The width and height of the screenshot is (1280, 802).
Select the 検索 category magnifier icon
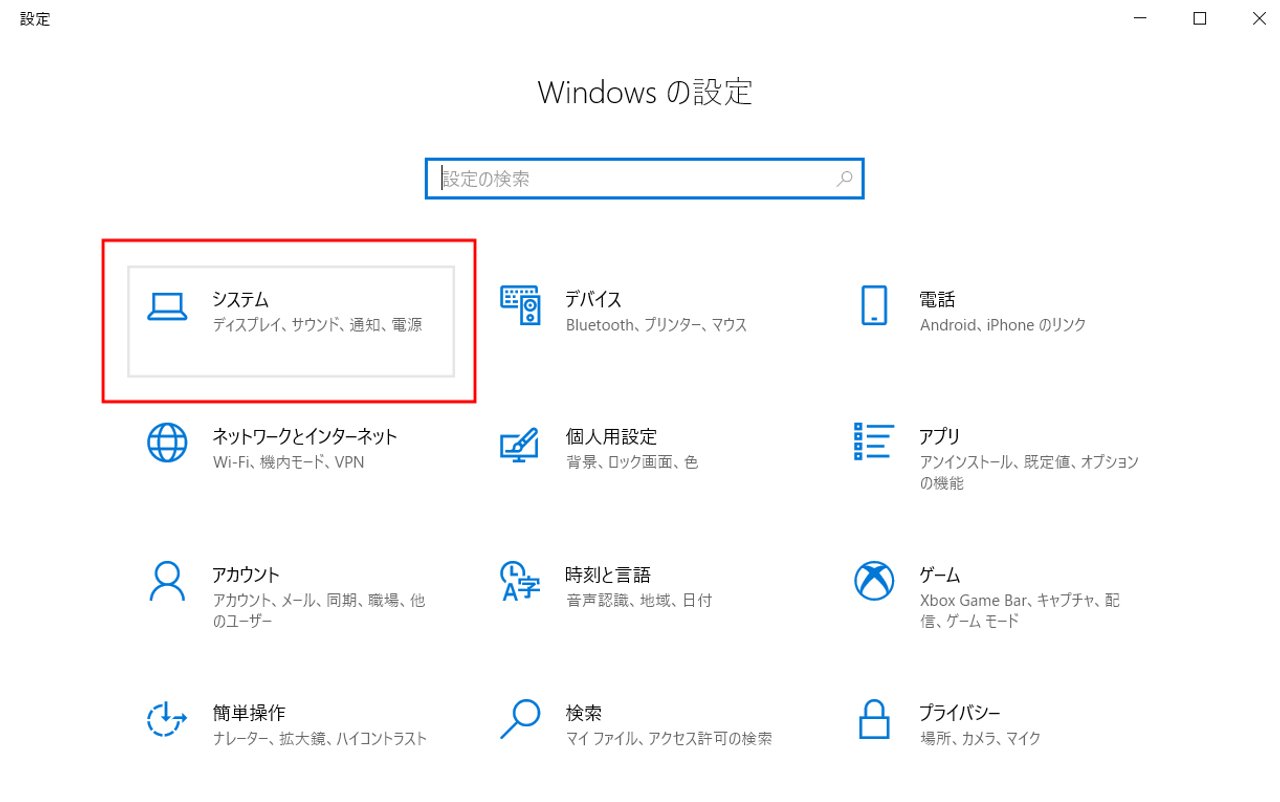[520, 718]
